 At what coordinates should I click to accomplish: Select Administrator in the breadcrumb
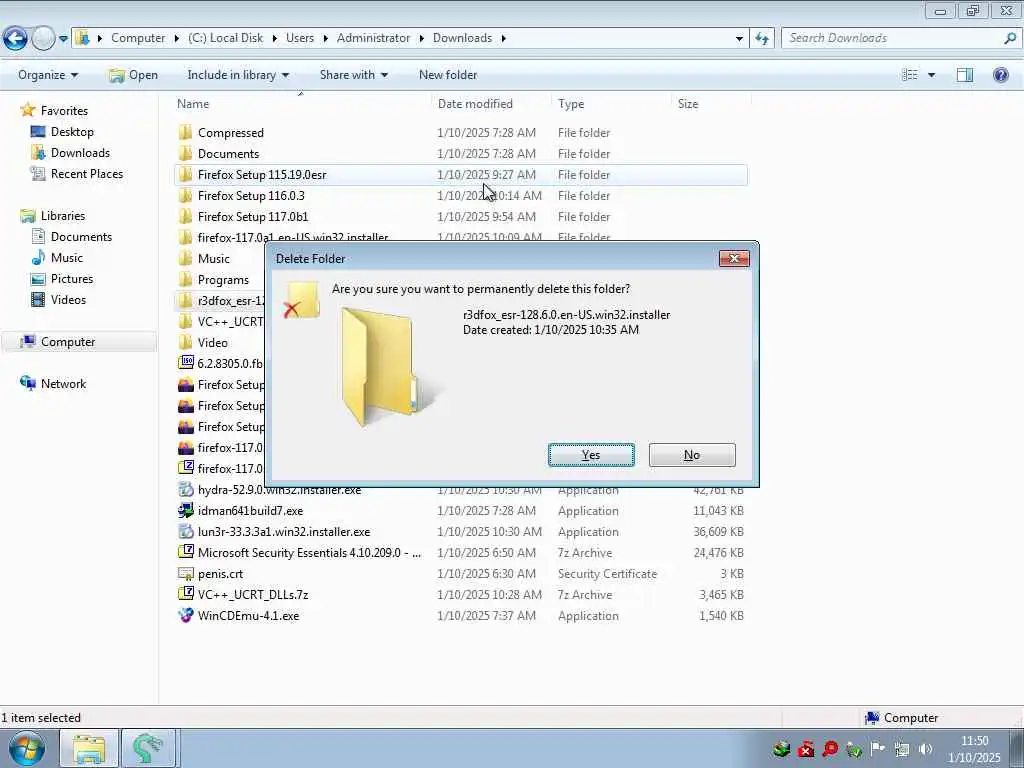pyautogui.click(x=374, y=38)
